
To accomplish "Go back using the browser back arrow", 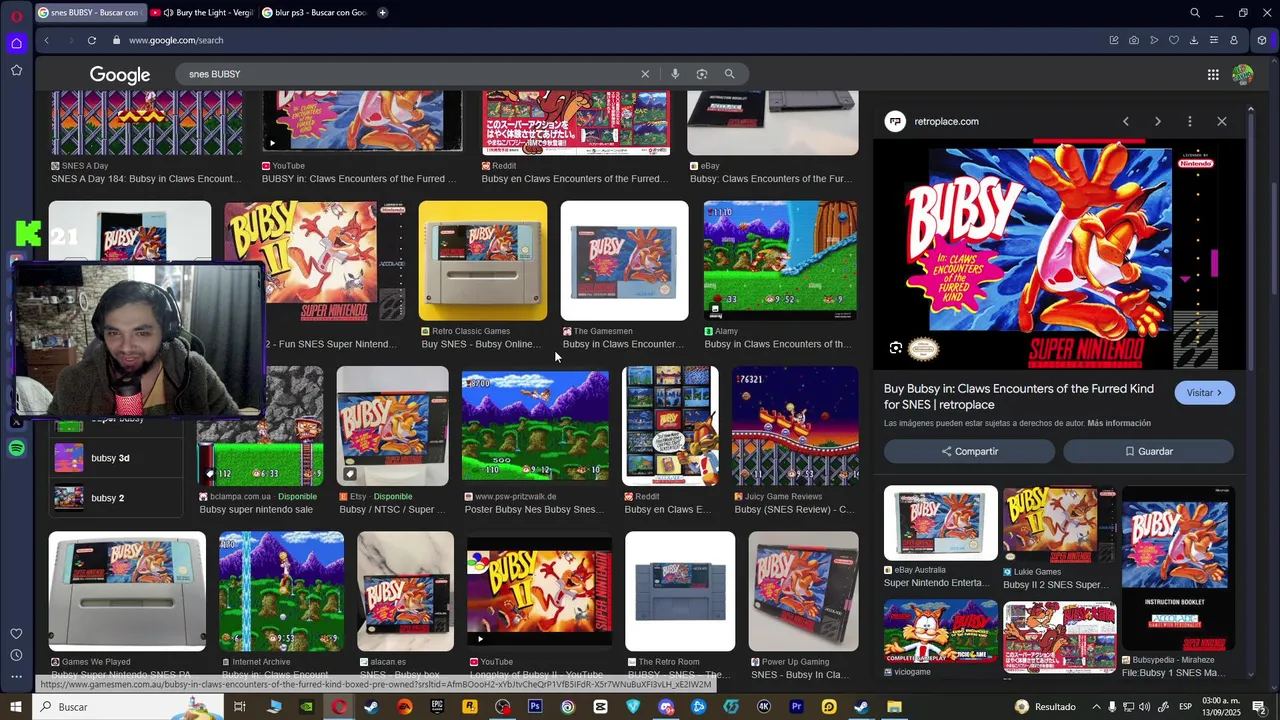I will point(46,40).
